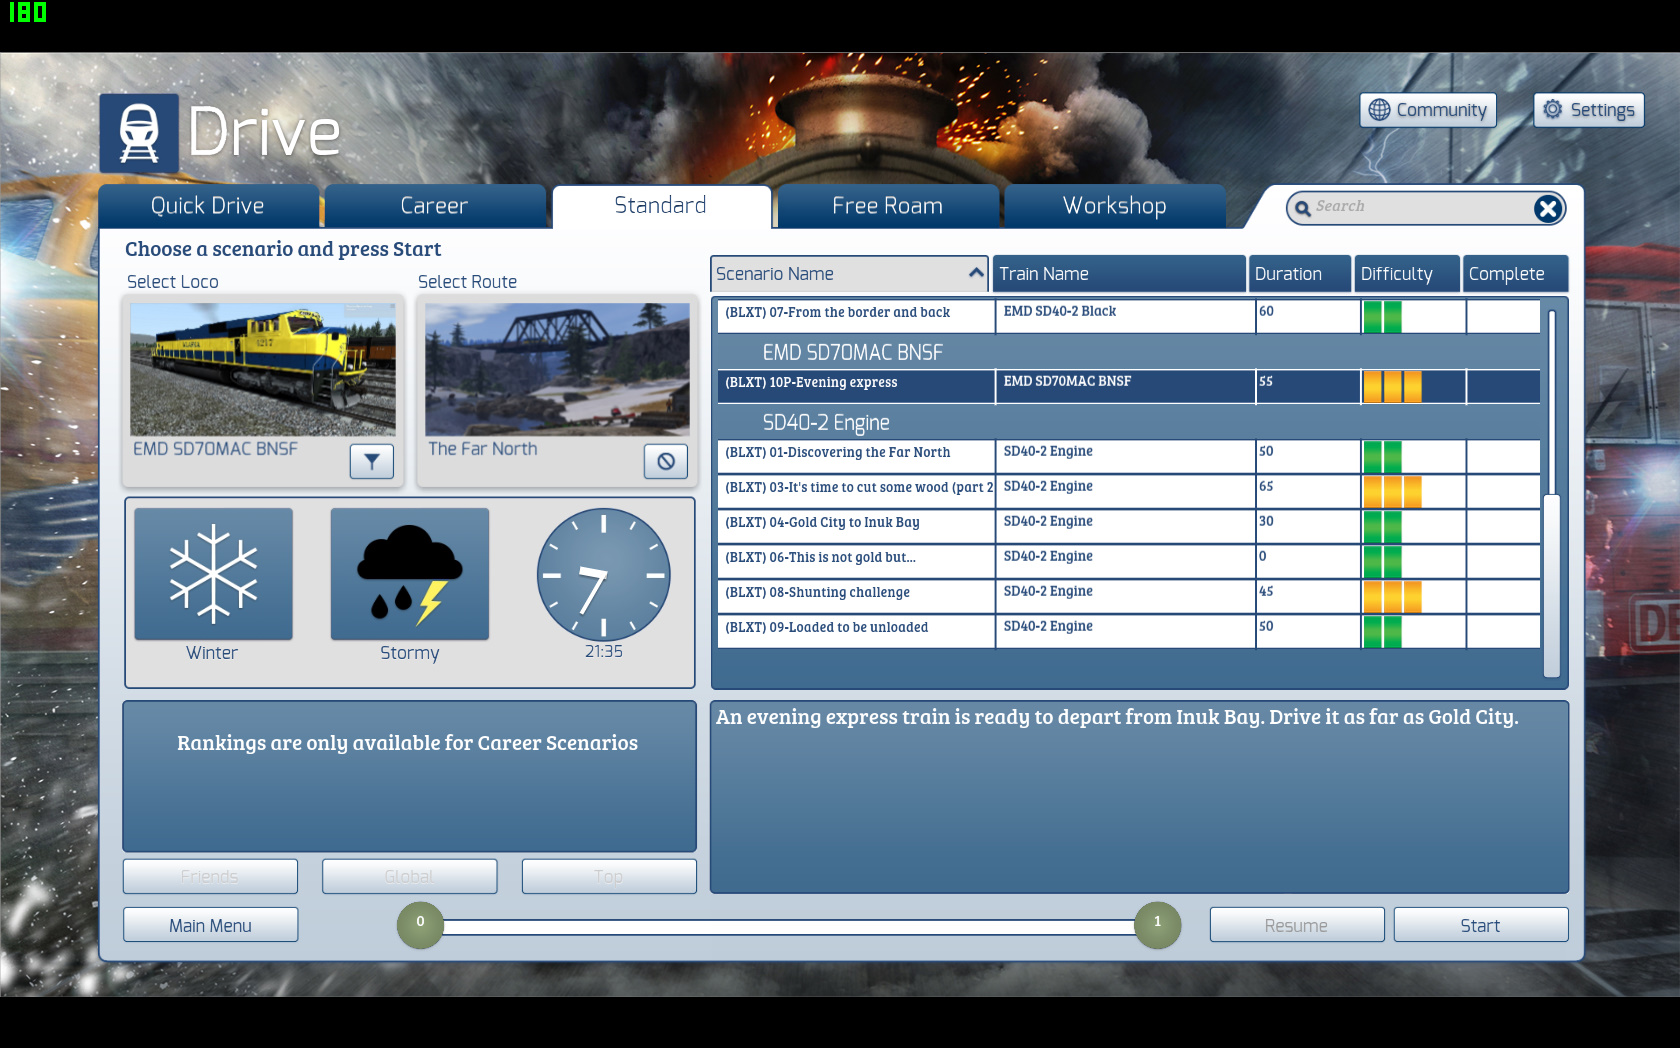Select the Standard tab
The height and width of the screenshot is (1048, 1680).
point(661,206)
